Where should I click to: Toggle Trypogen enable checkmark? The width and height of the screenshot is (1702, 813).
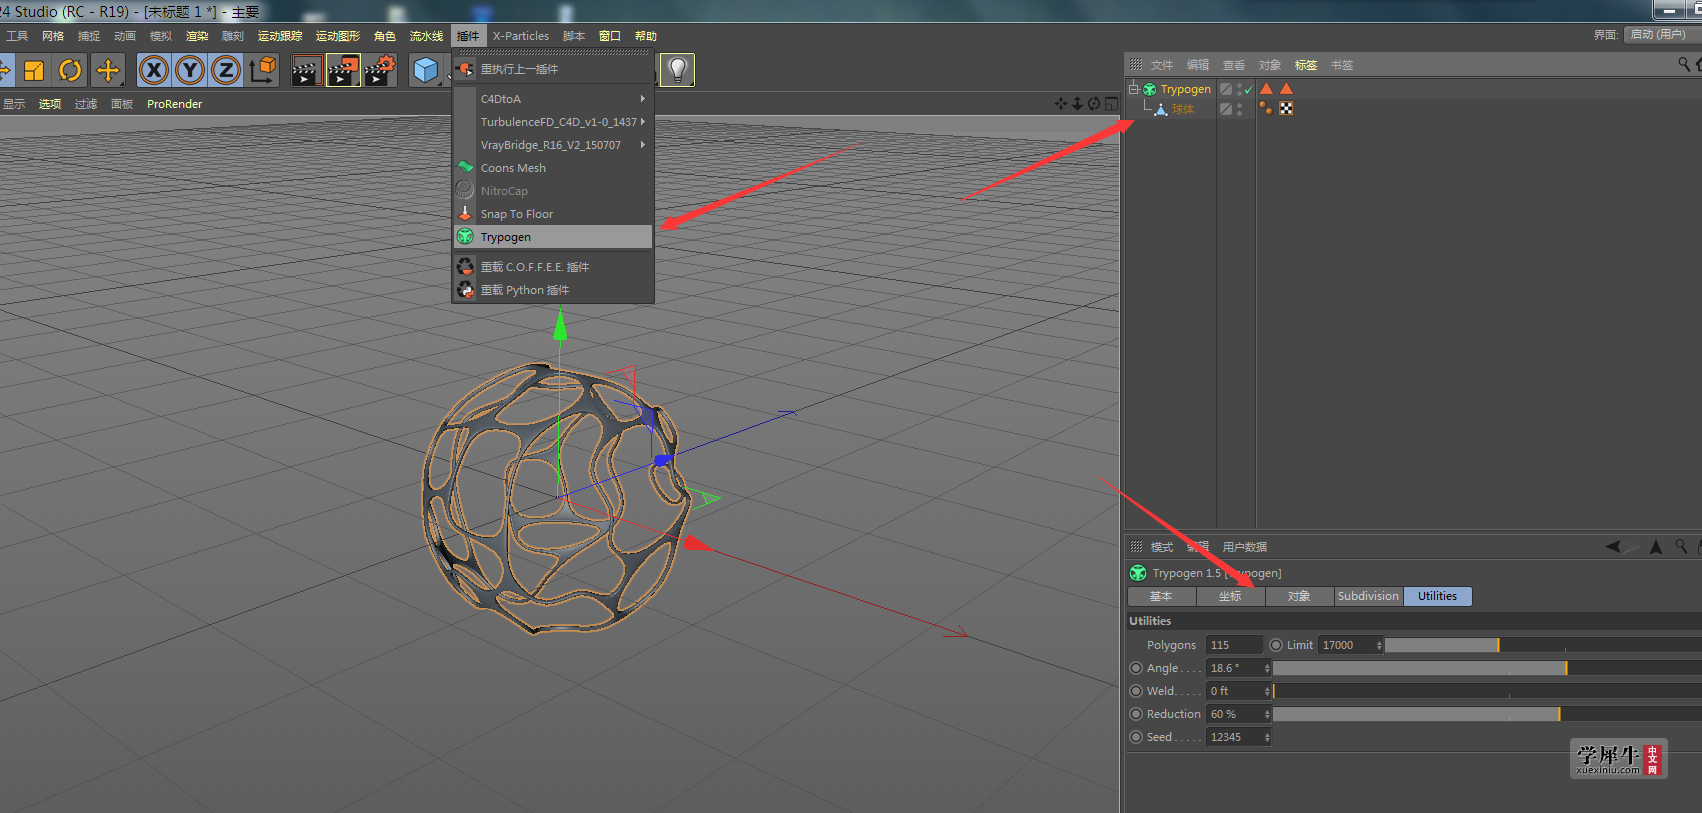tap(1249, 90)
